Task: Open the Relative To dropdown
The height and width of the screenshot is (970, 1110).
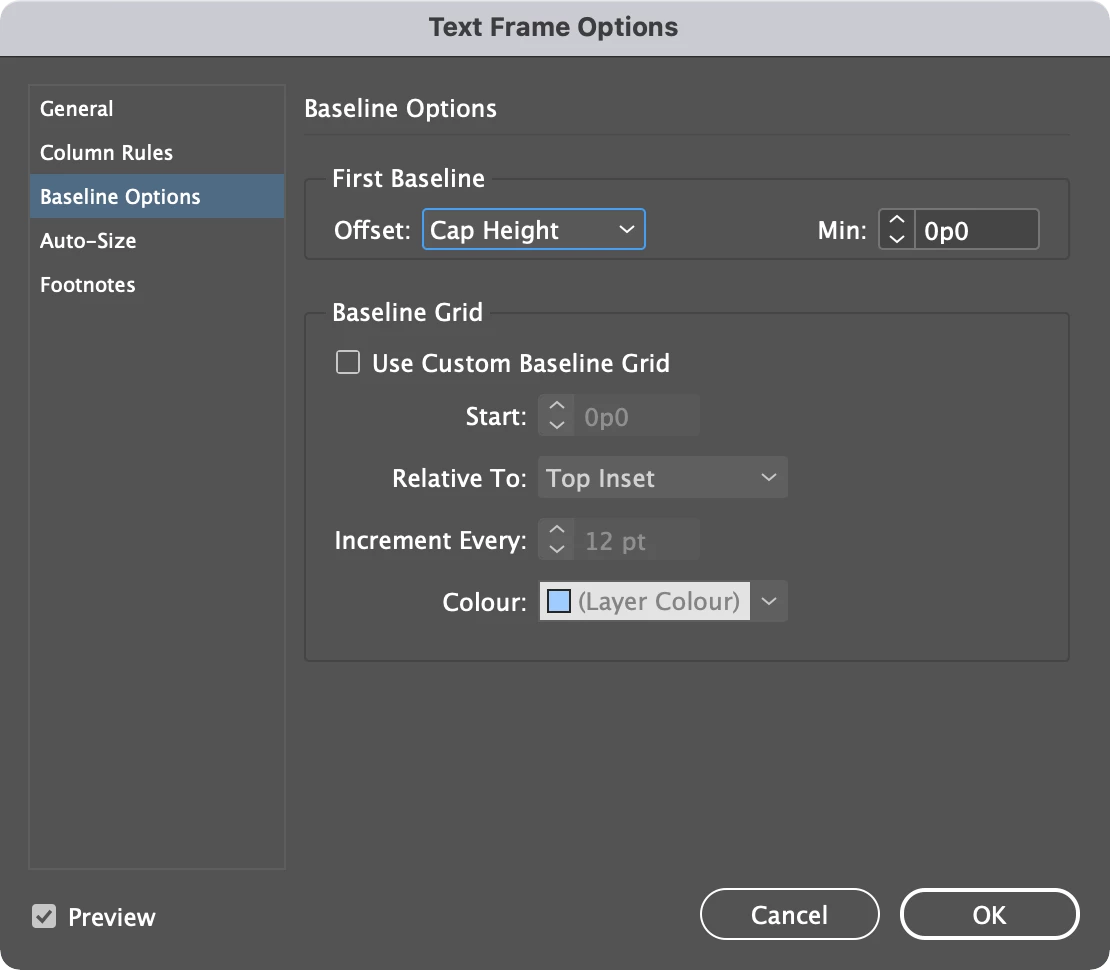Action: point(663,478)
